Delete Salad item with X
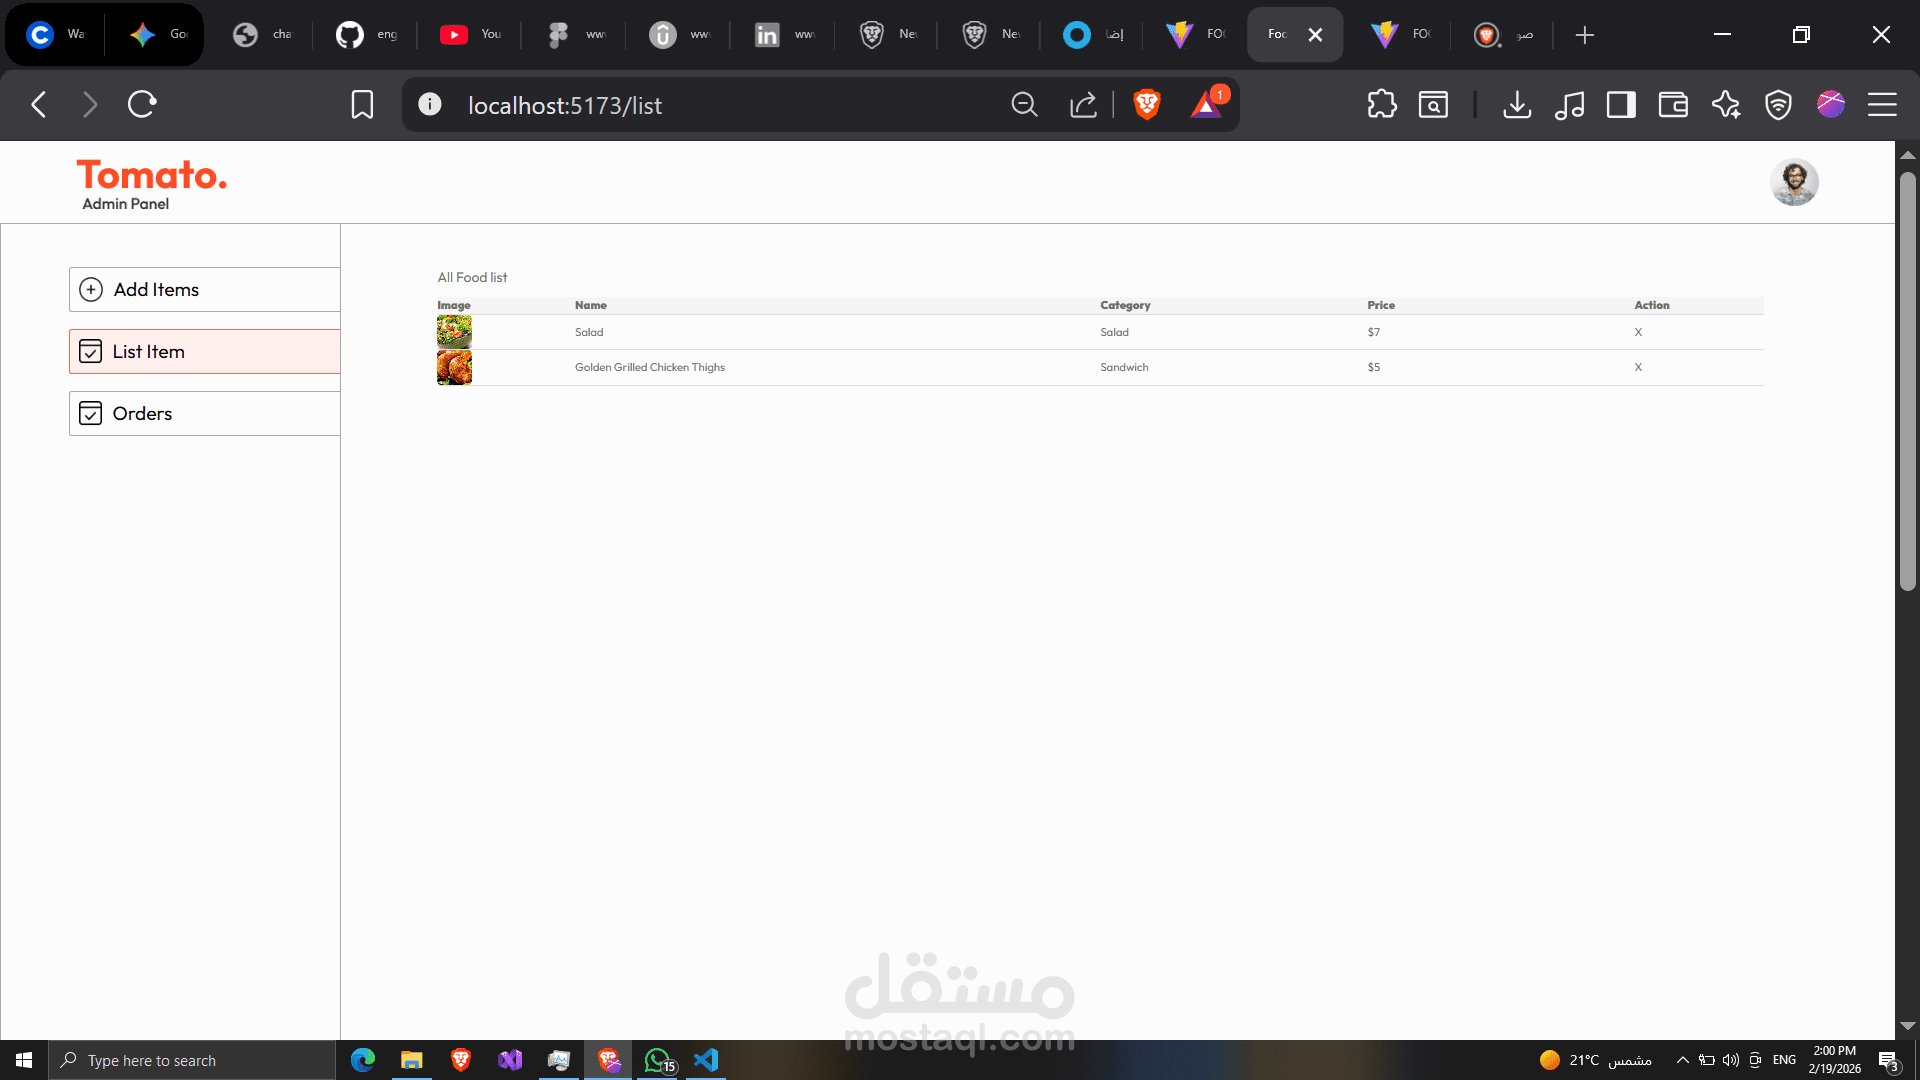This screenshot has height=1080, width=1920. click(x=1638, y=332)
